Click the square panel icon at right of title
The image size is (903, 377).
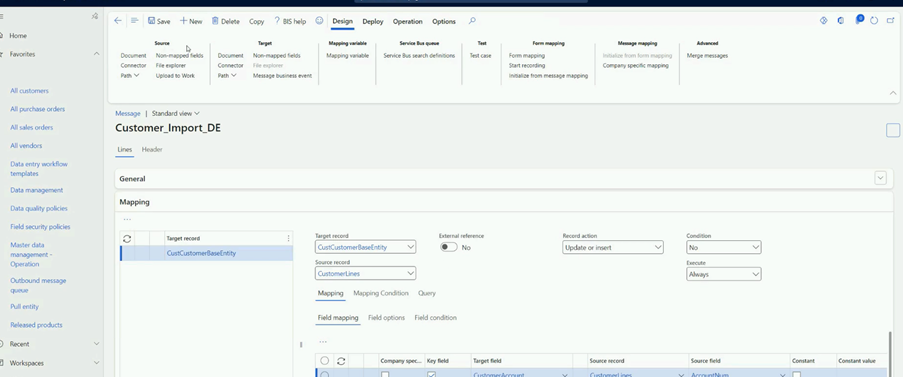[x=893, y=131]
